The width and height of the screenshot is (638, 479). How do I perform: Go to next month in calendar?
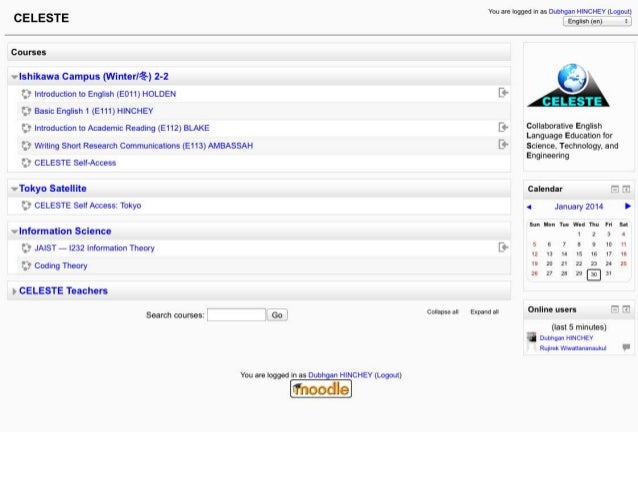point(628,206)
